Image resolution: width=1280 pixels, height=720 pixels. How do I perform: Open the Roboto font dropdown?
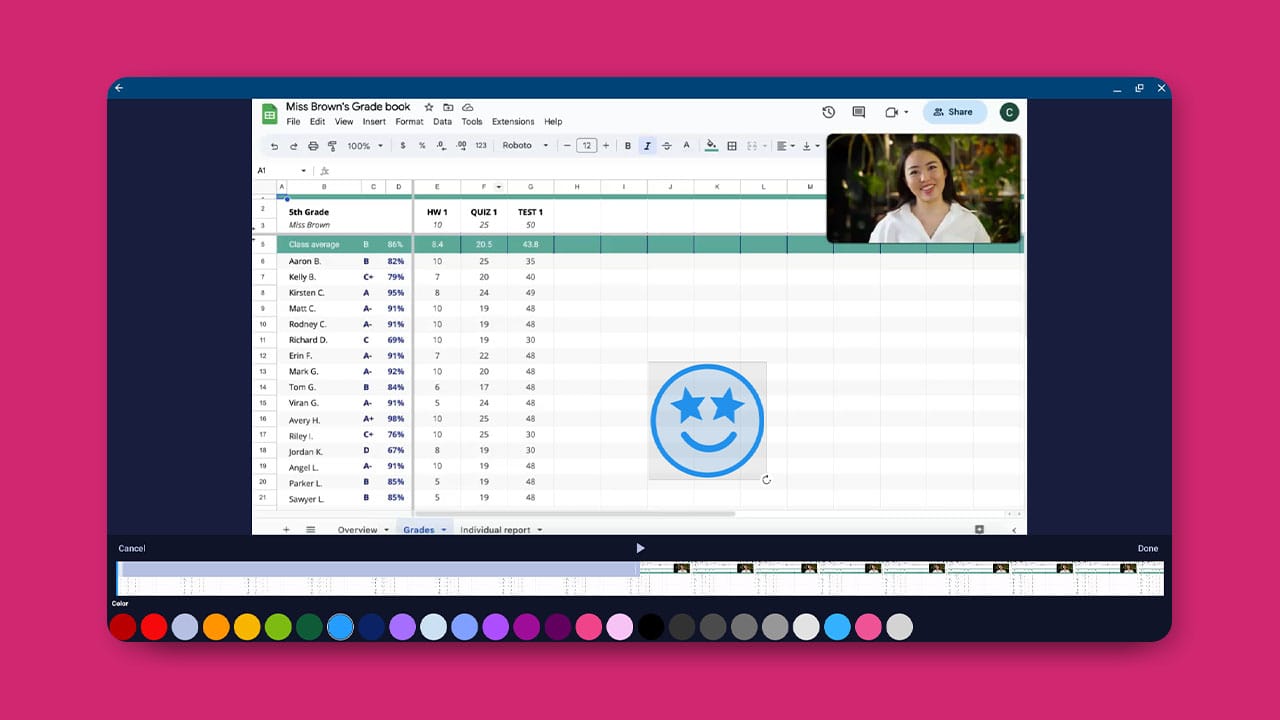(x=525, y=146)
